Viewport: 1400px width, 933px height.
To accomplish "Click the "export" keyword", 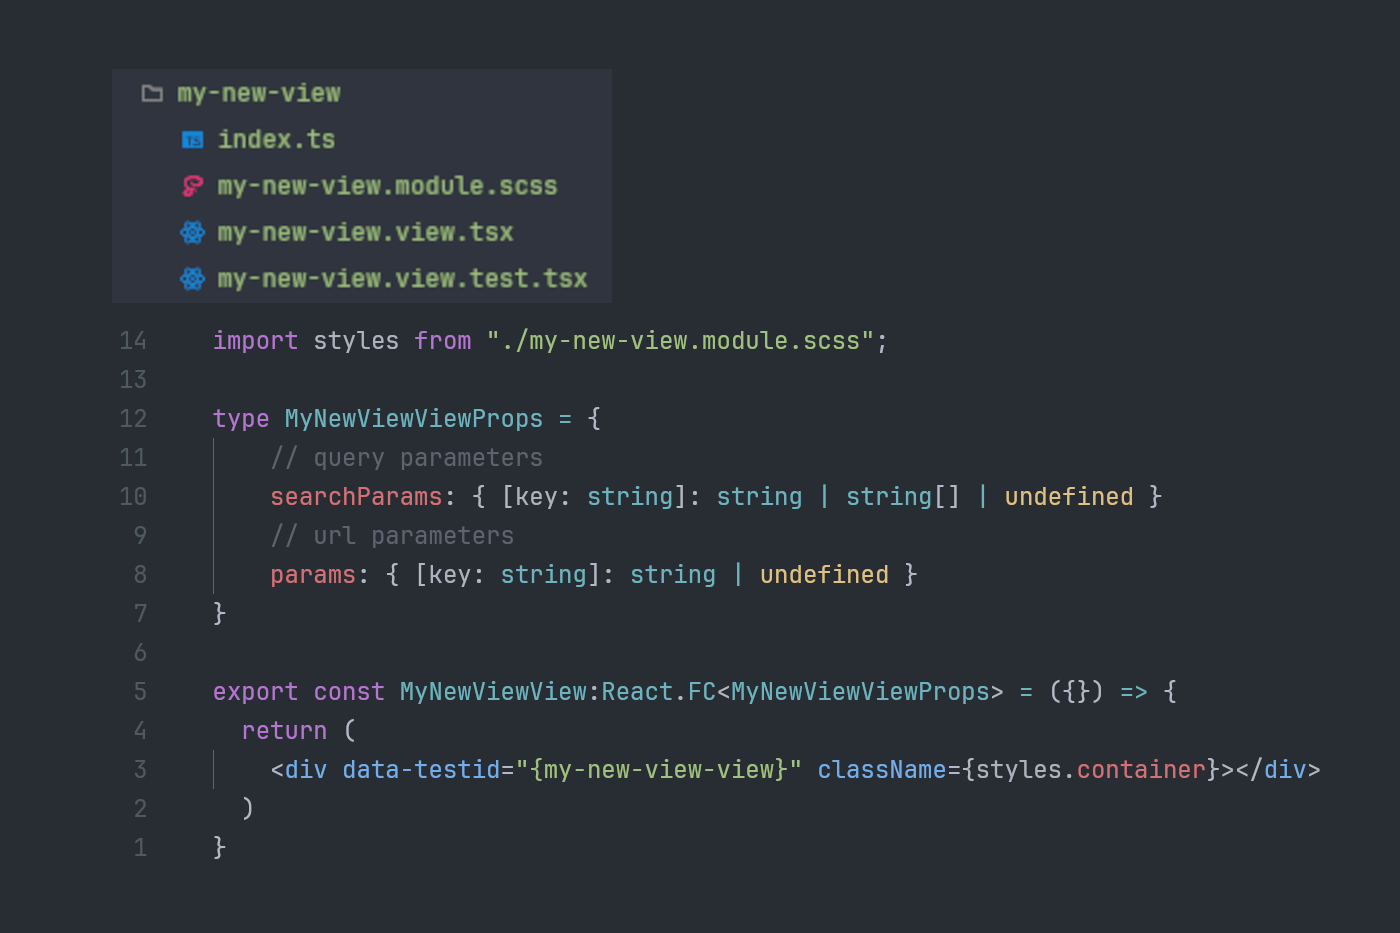I will (x=255, y=692).
